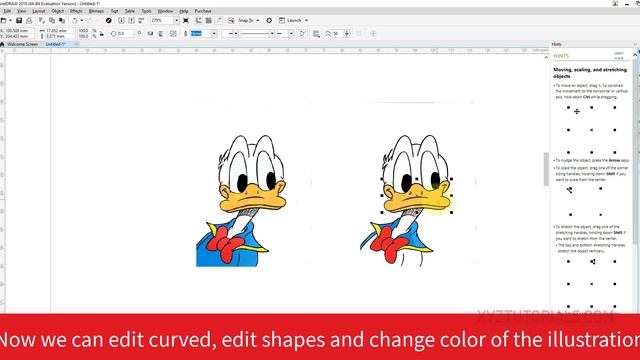The height and width of the screenshot is (360, 640).
Task: Open the line style dropdown
Action: click(272, 33)
